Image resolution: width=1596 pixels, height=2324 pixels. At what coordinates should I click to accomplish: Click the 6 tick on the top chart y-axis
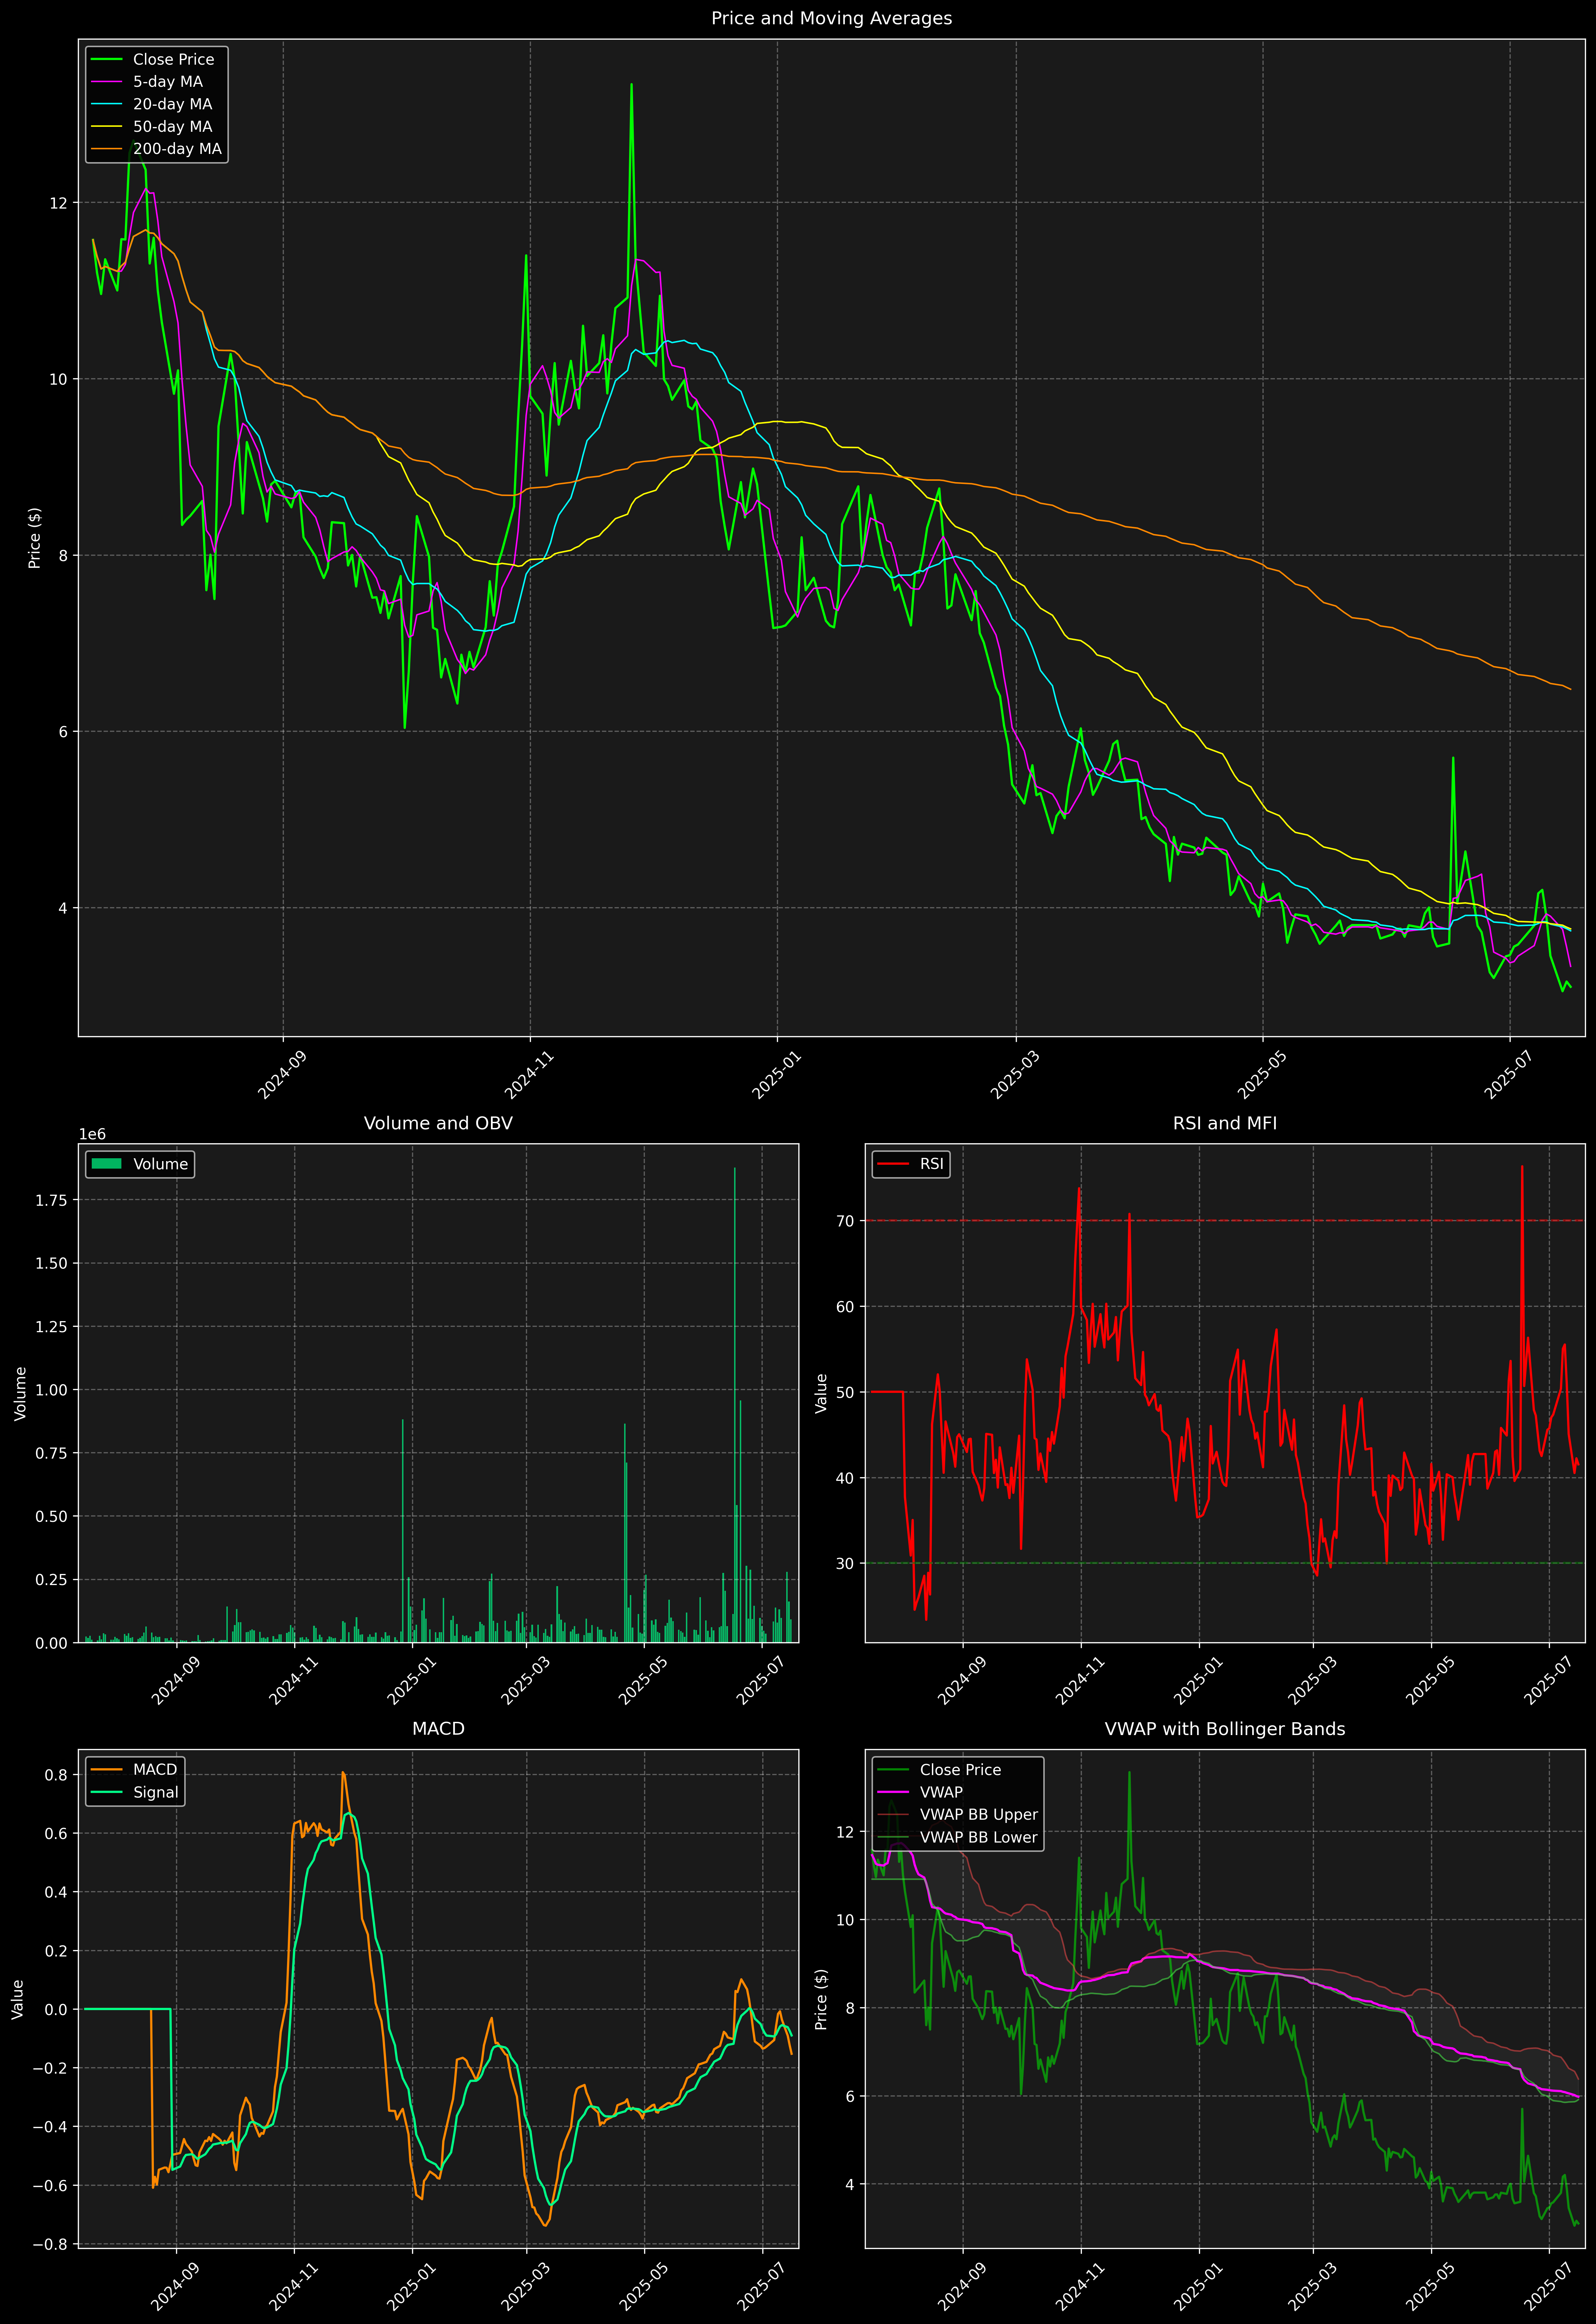(x=63, y=732)
